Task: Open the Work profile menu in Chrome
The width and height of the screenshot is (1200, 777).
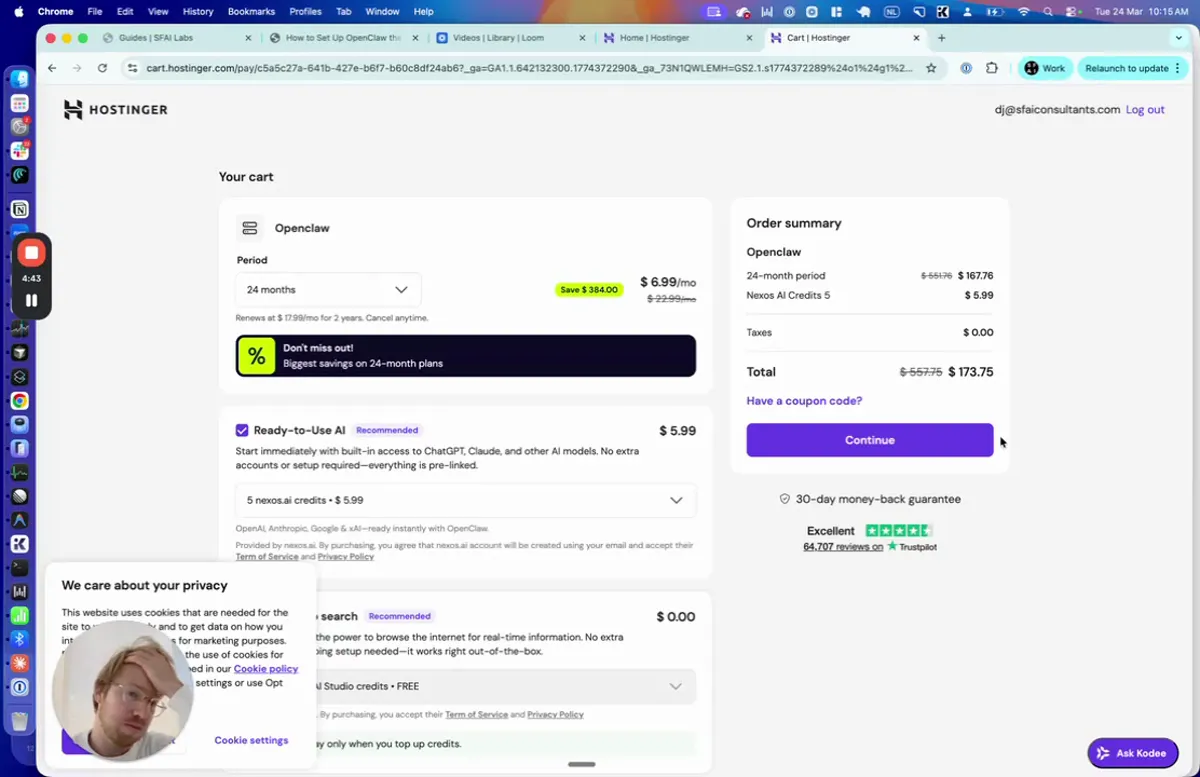Action: tap(1044, 68)
